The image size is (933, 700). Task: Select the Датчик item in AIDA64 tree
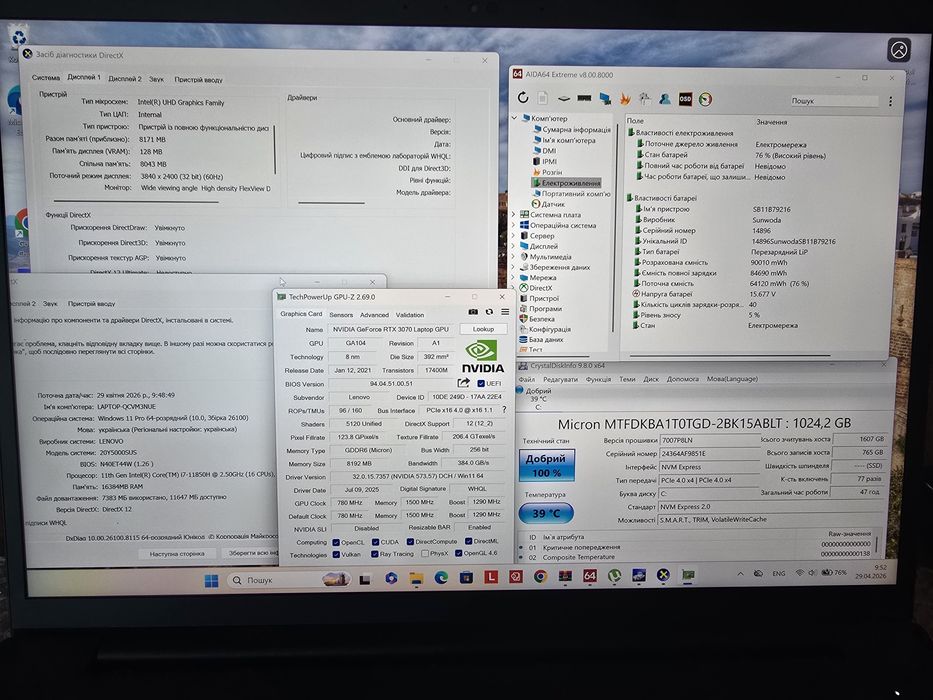[x=548, y=204]
